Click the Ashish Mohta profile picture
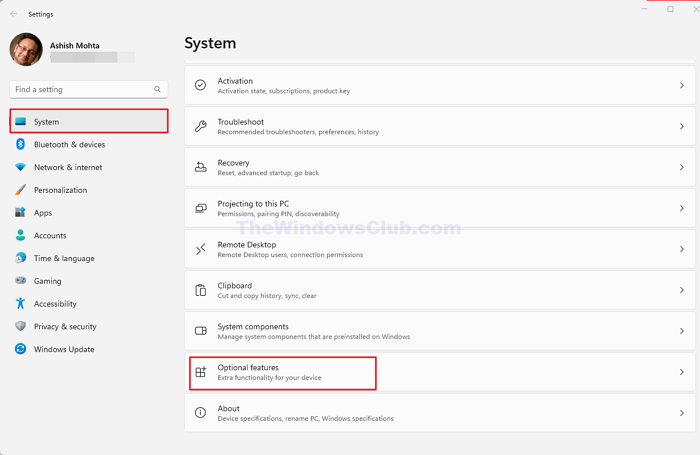This screenshot has height=455, width=700. 27,51
